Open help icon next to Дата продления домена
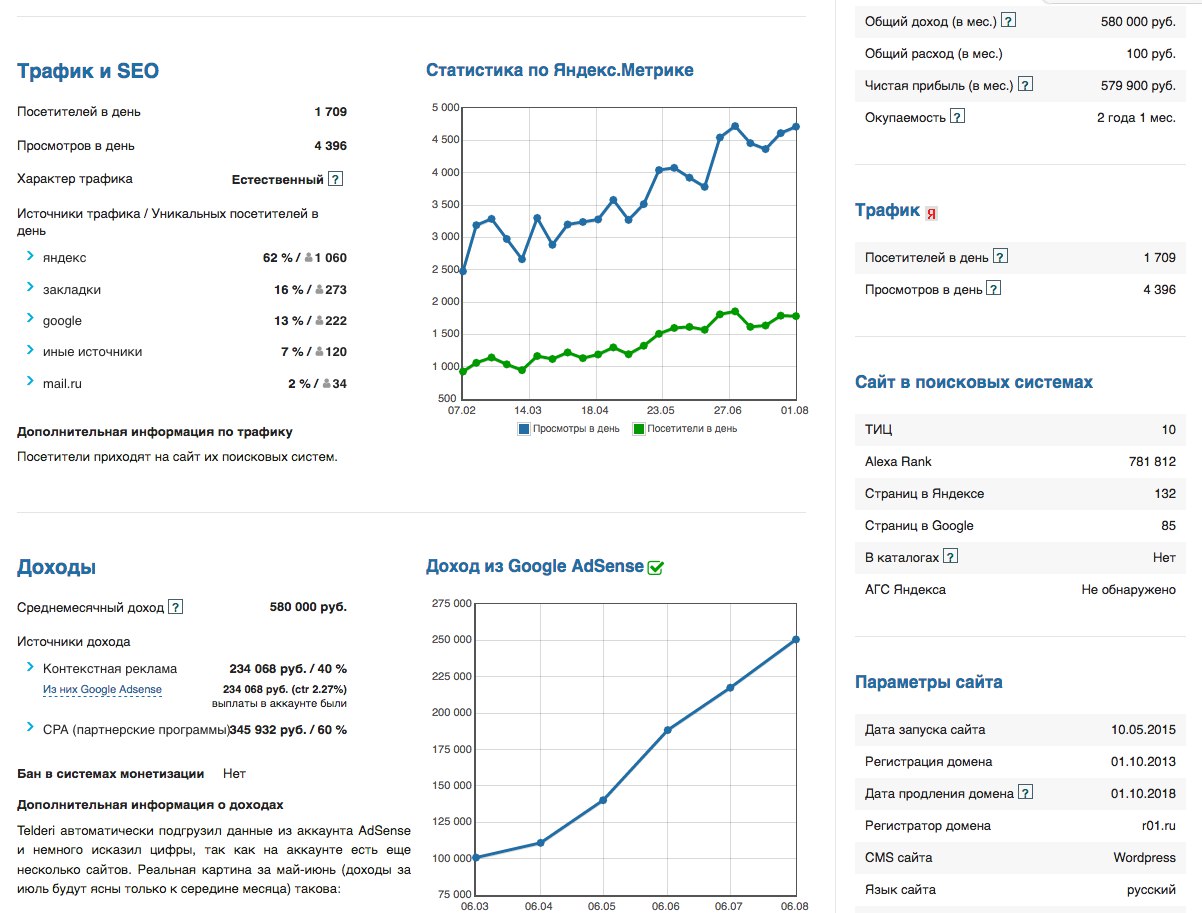Viewport: 1202px width, 913px height. [x=1025, y=793]
